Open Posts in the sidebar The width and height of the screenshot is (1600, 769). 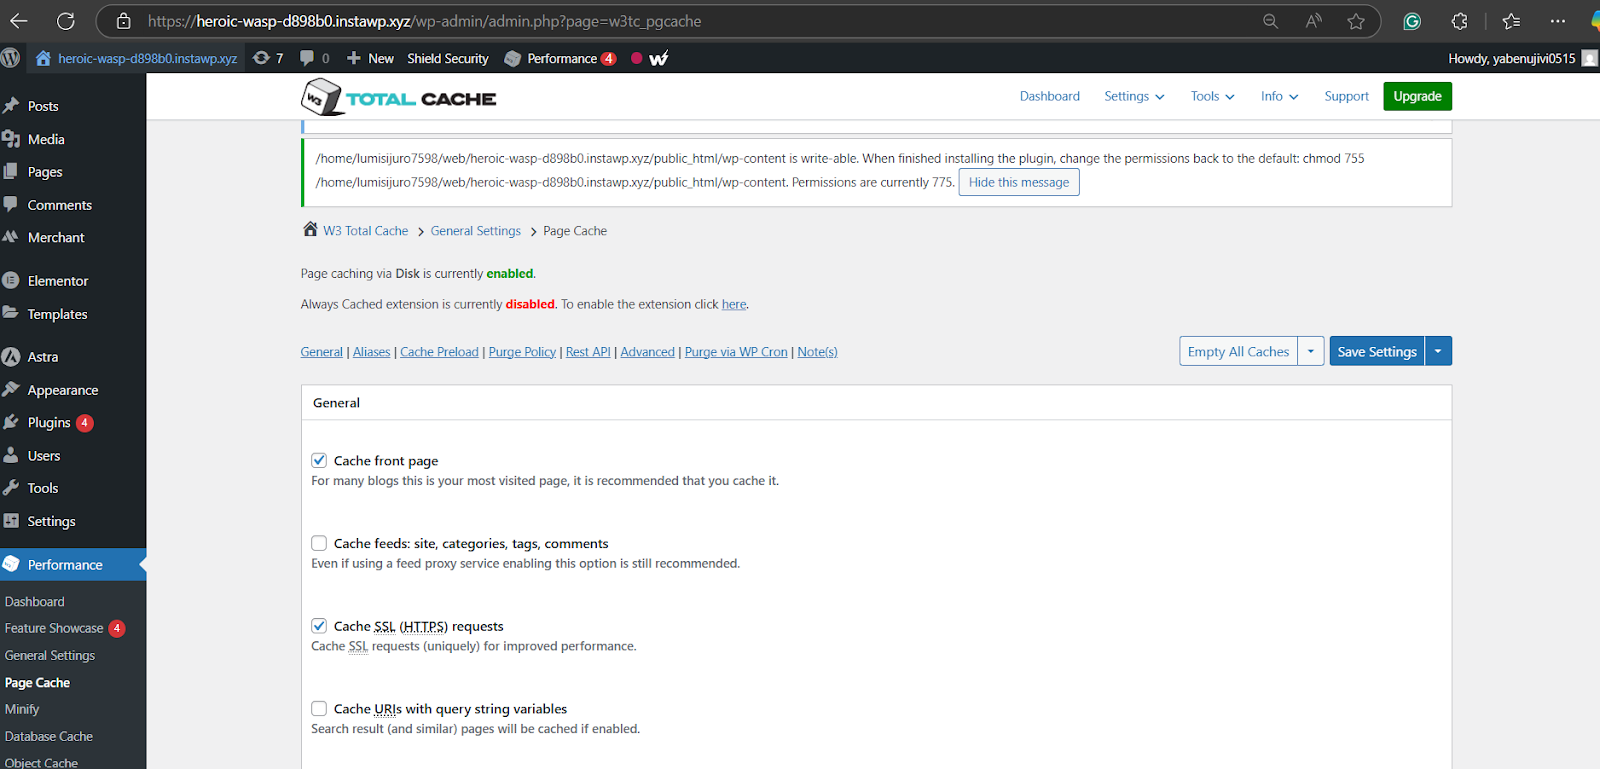[x=43, y=106]
